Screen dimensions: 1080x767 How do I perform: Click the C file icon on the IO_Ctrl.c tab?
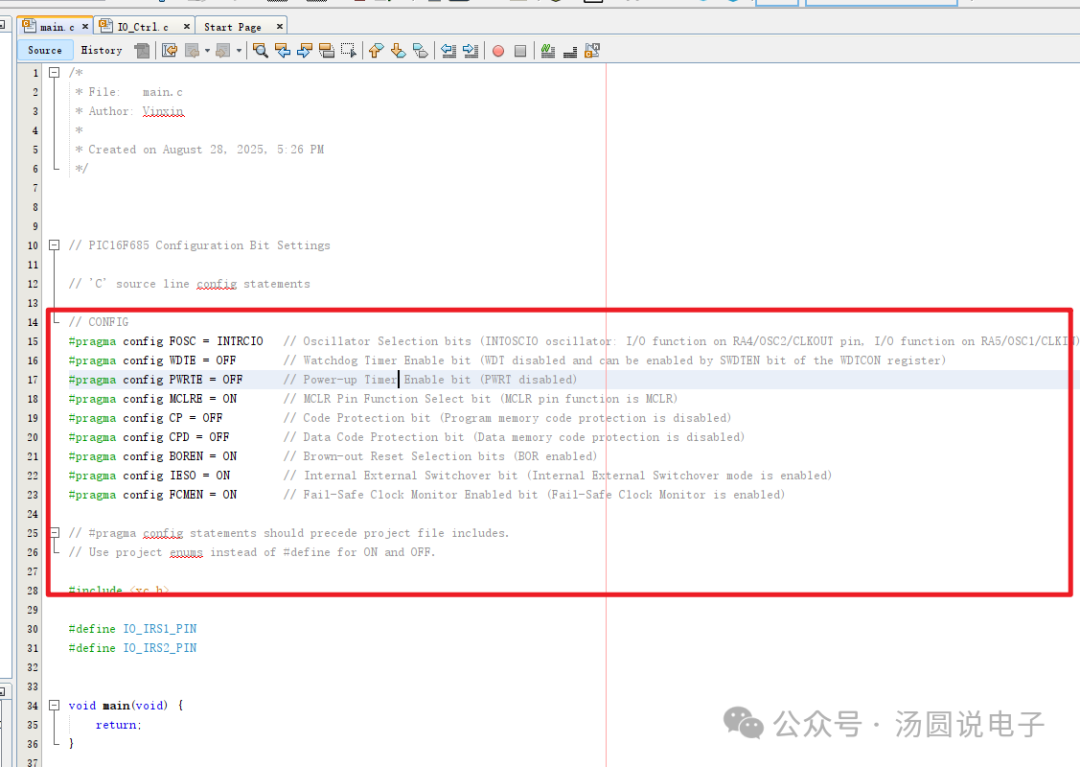pos(106,25)
